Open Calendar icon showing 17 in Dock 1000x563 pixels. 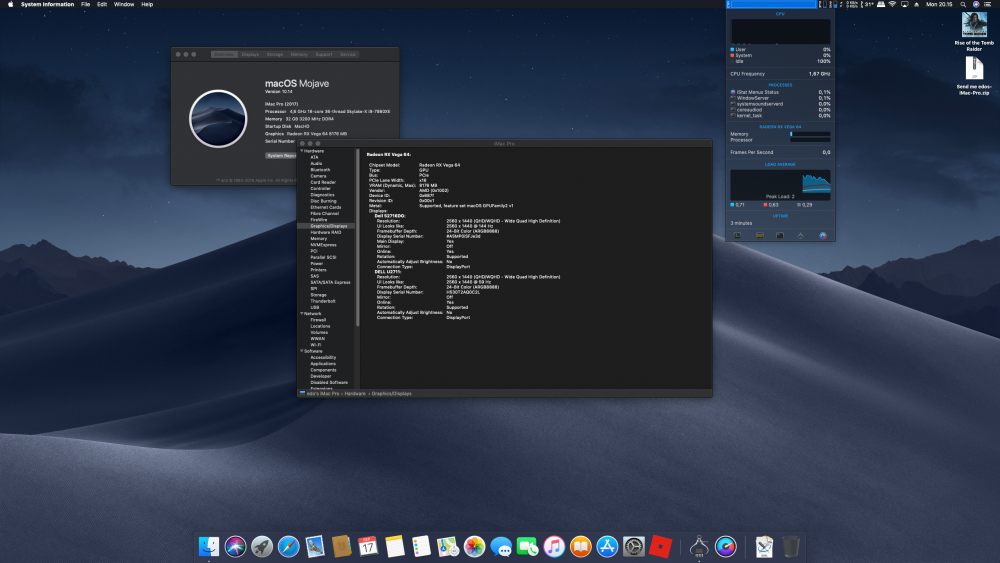pos(368,546)
